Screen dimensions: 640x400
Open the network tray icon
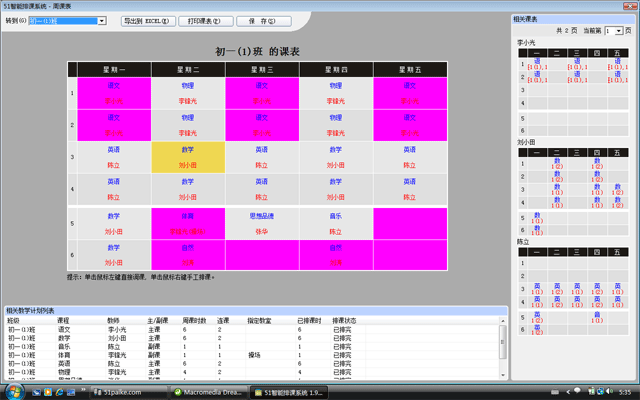600,391
